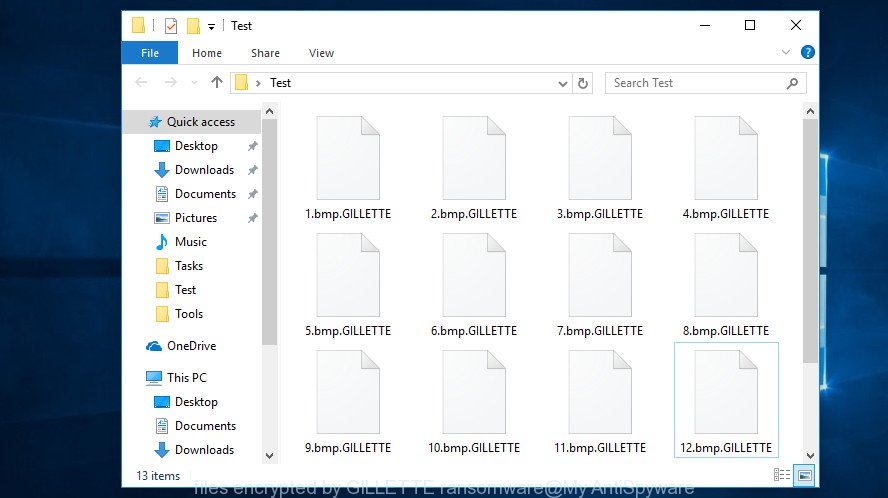Image resolution: width=888 pixels, height=498 pixels.
Task: Click the pin icon next to Pictures
Action: 253,218
